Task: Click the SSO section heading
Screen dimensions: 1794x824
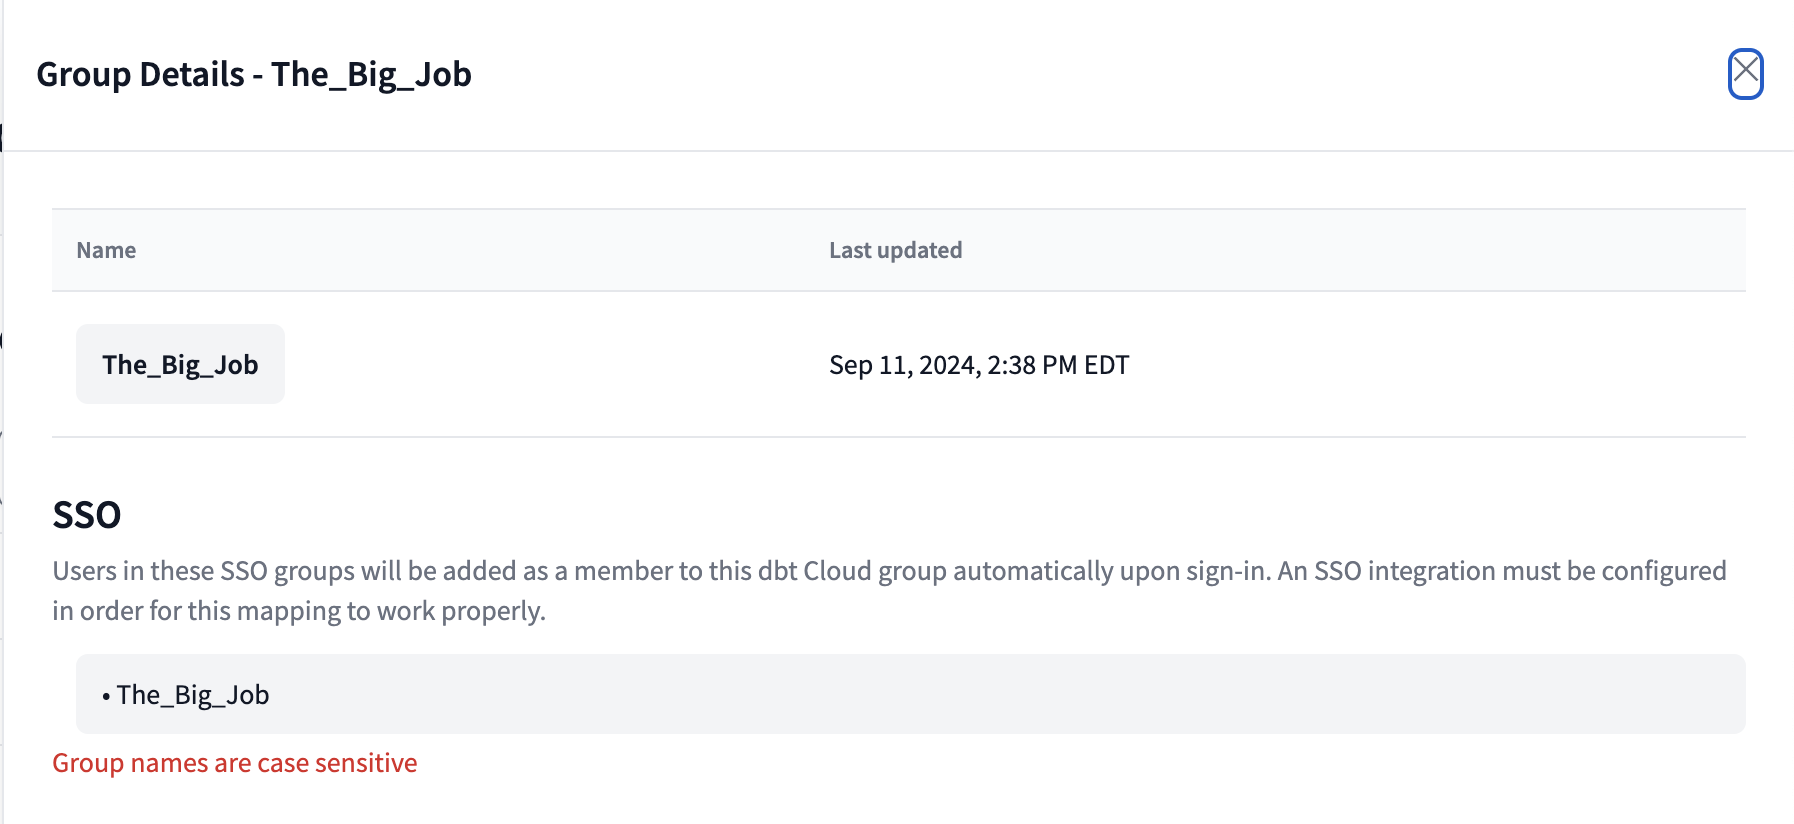Action: (86, 513)
